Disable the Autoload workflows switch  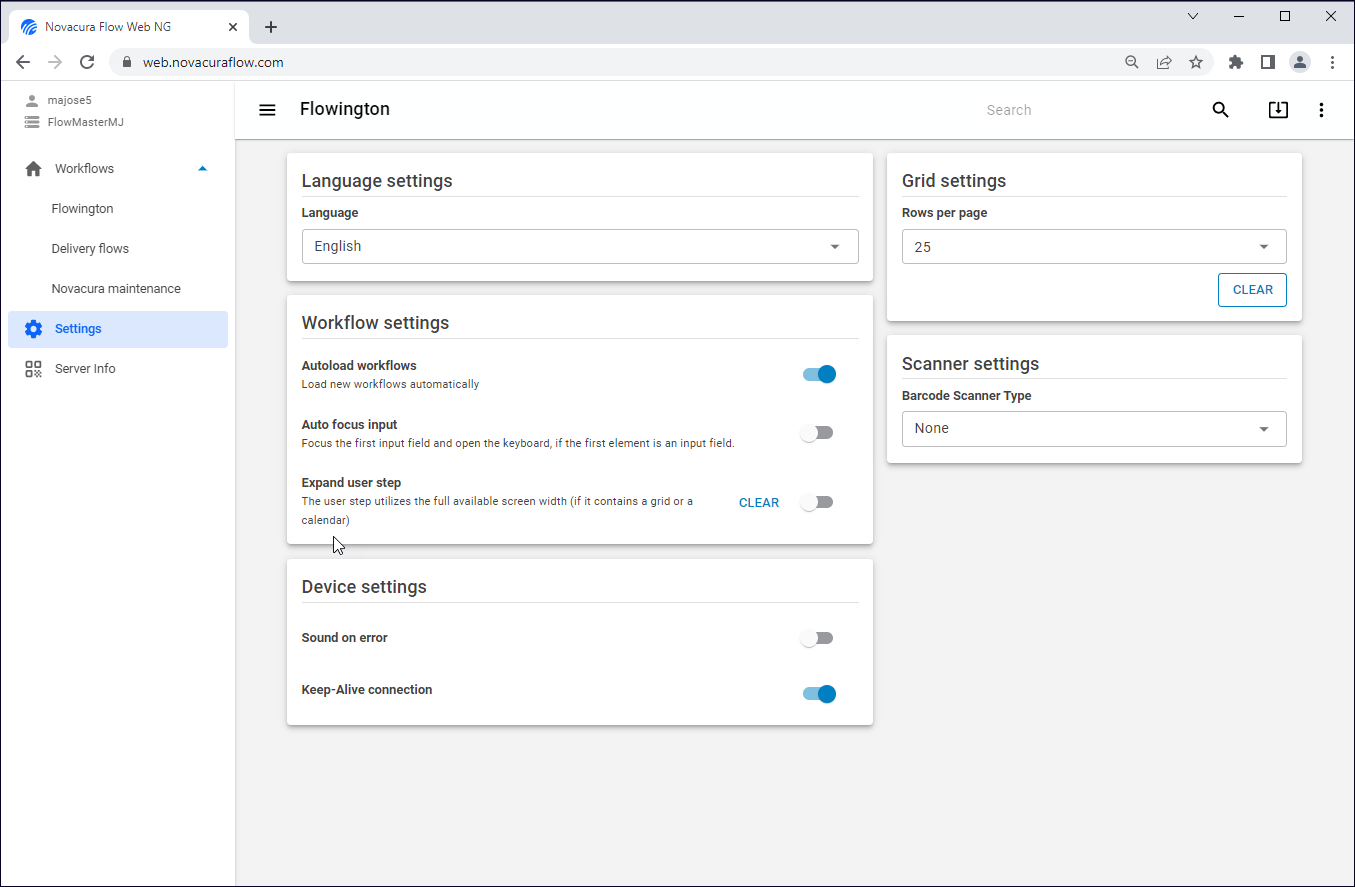coord(819,374)
